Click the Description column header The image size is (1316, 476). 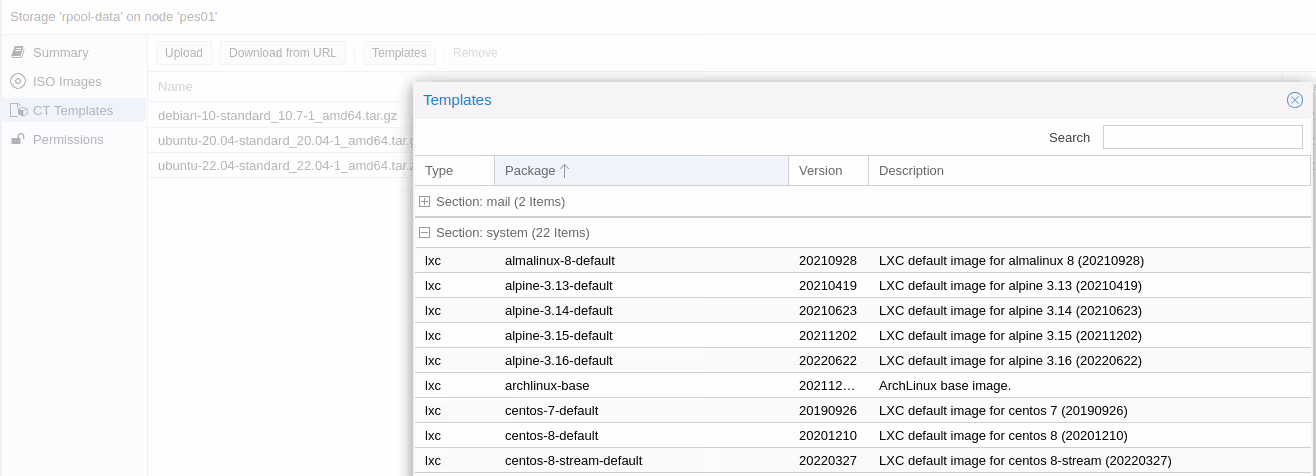coord(1088,171)
